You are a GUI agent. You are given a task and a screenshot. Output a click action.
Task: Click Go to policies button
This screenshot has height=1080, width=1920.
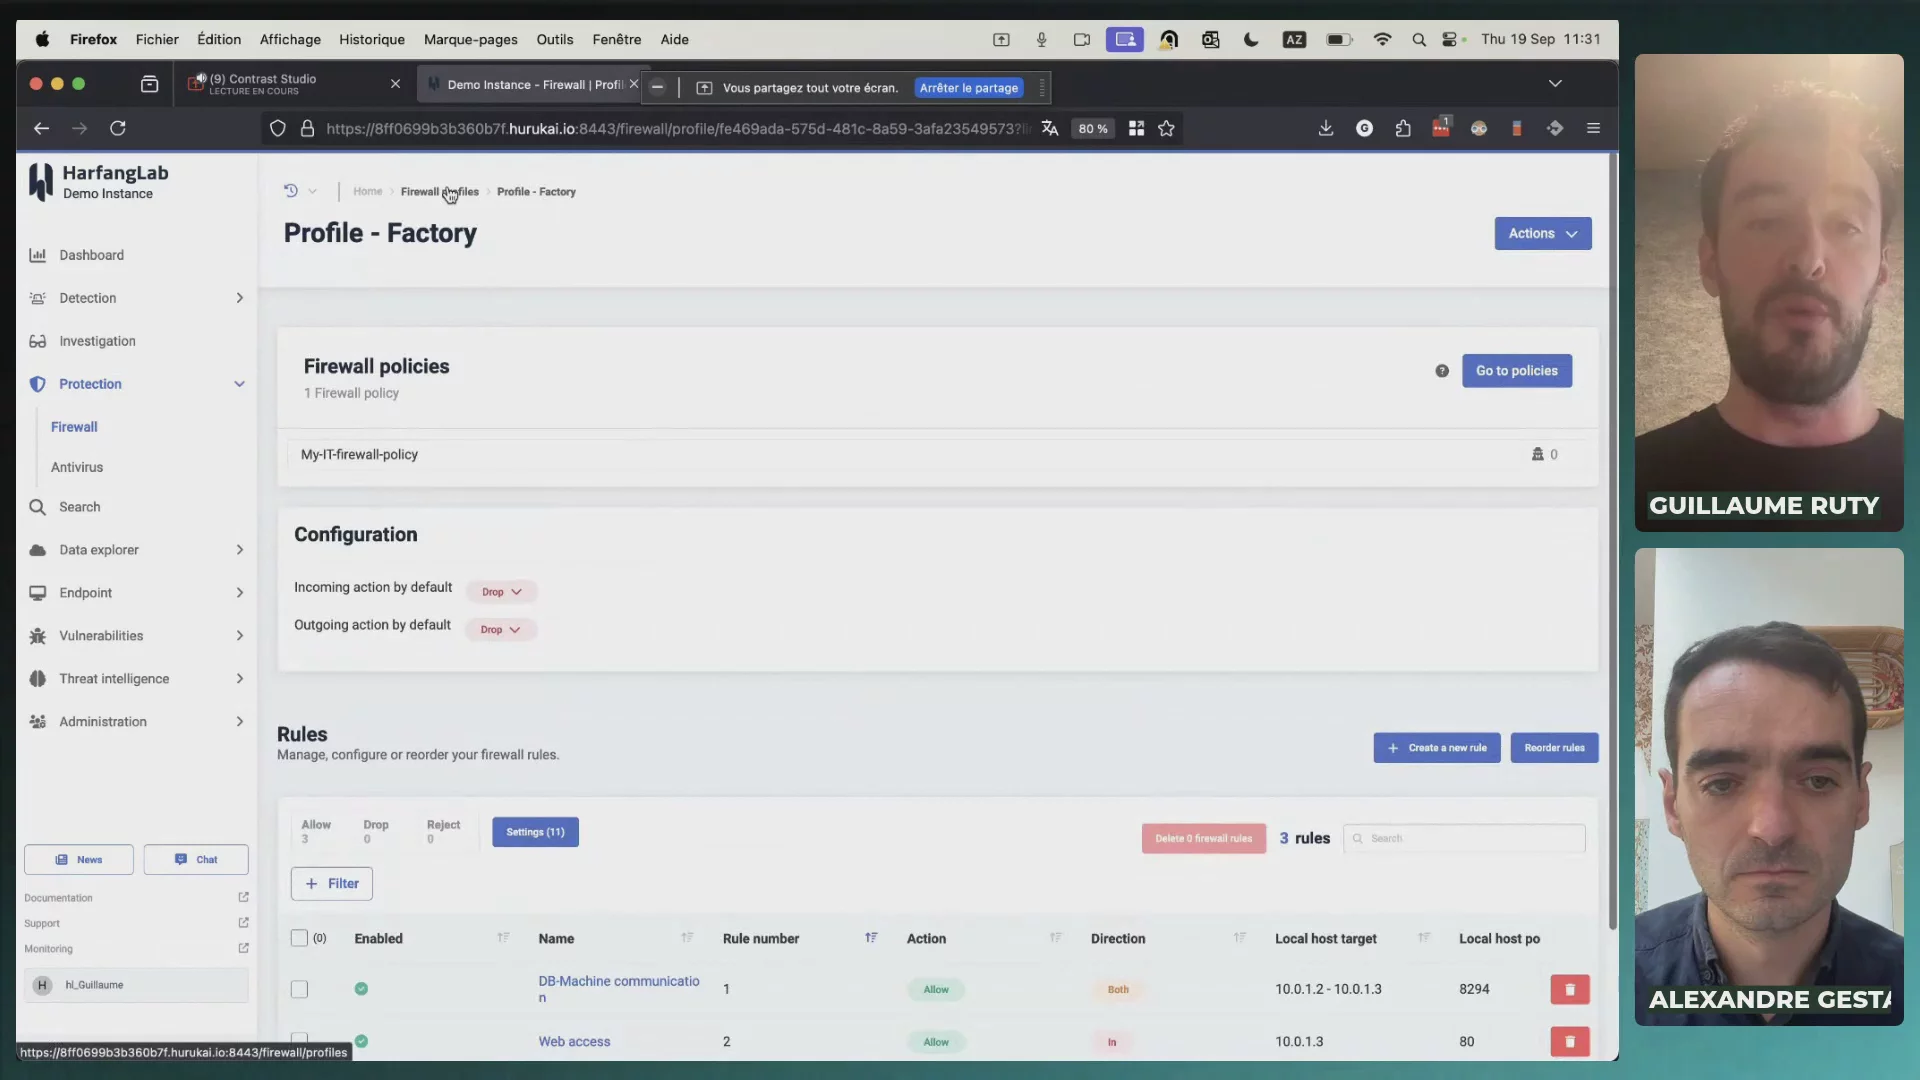[x=1517, y=371]
